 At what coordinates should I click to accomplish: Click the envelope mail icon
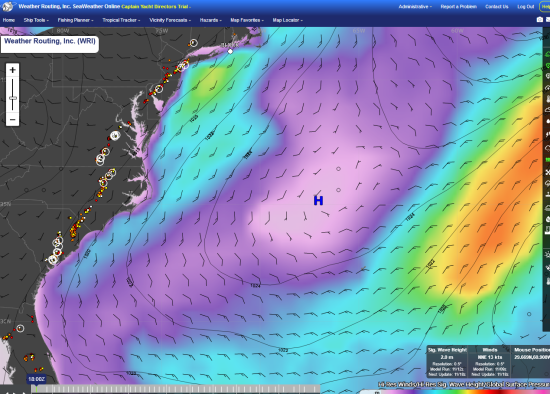(x=548, y=20)
